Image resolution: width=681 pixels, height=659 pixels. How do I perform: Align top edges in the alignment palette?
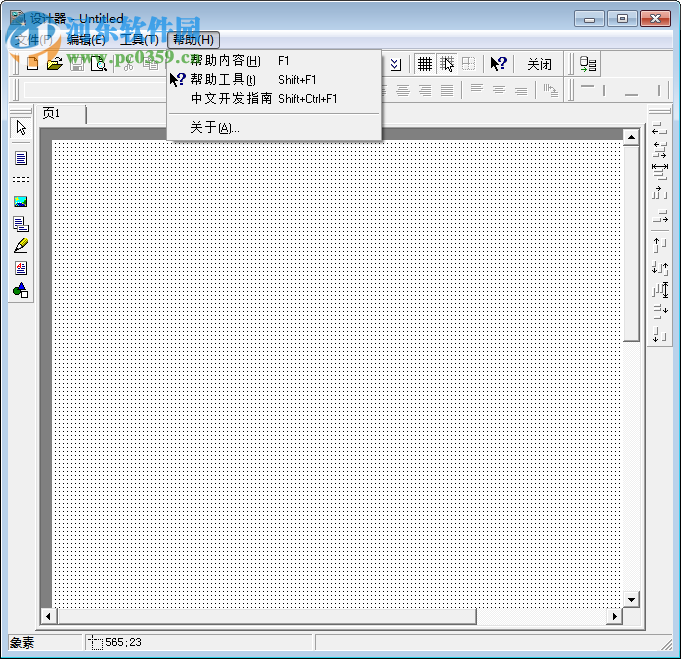tap(660, 245)
